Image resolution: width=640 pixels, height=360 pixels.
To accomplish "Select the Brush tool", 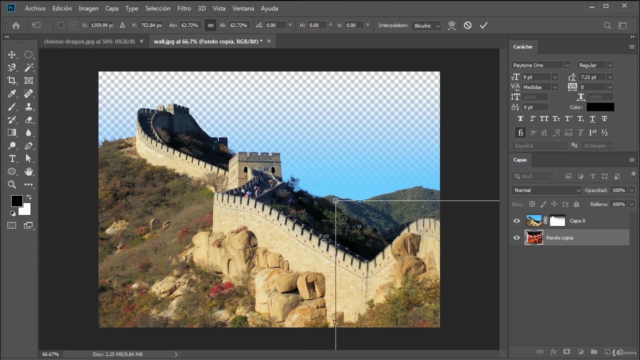I will click(x=12, y=107).
